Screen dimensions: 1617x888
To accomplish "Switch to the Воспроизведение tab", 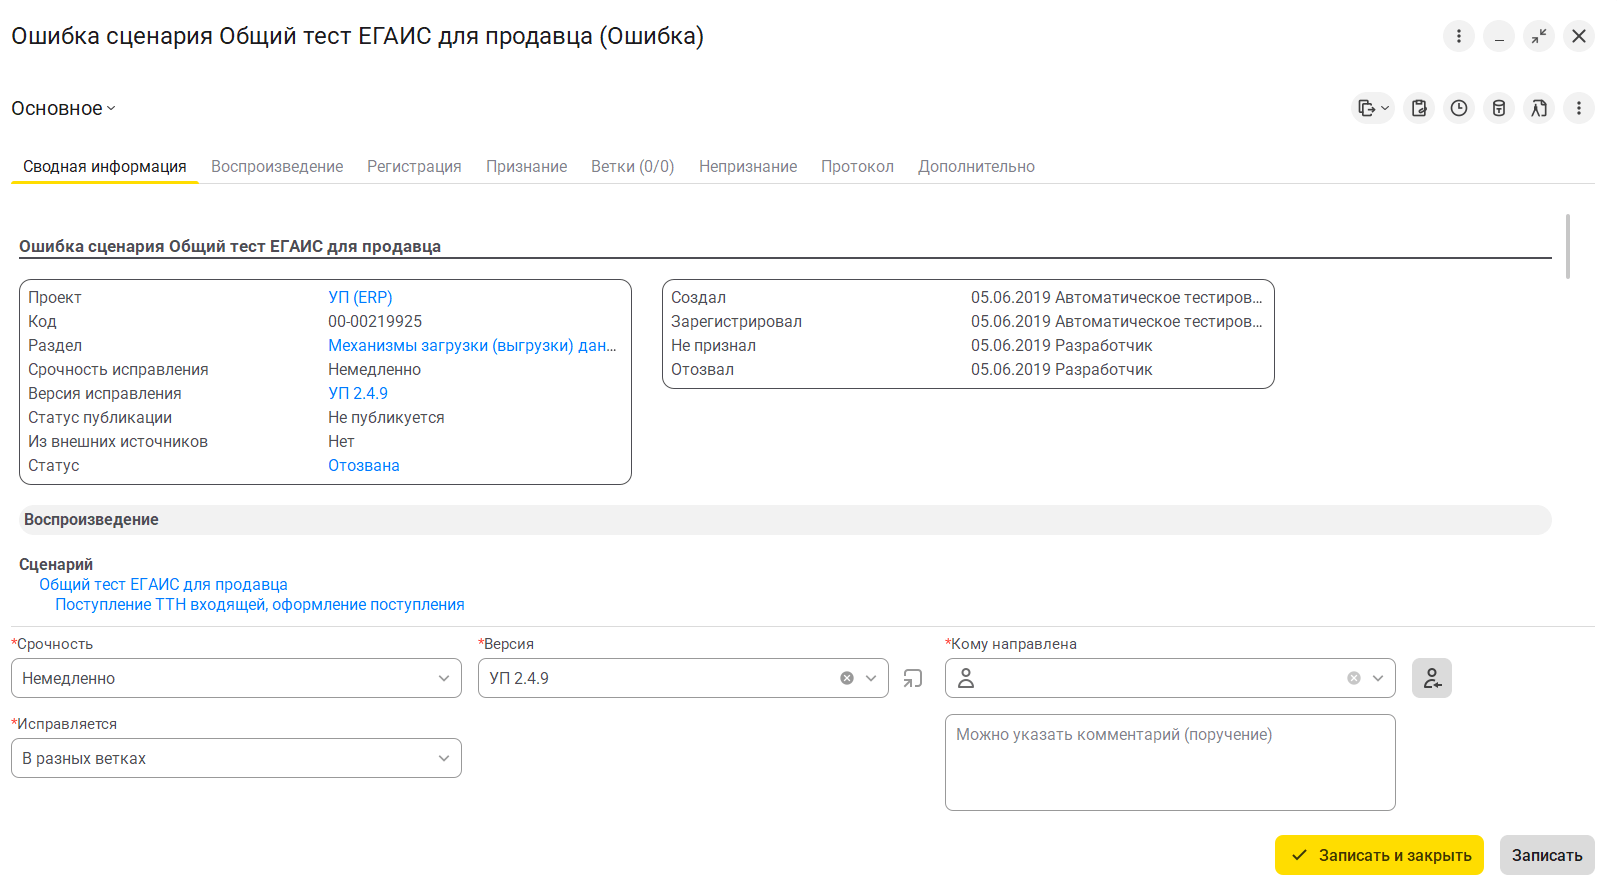I will [x=277, y=166].
